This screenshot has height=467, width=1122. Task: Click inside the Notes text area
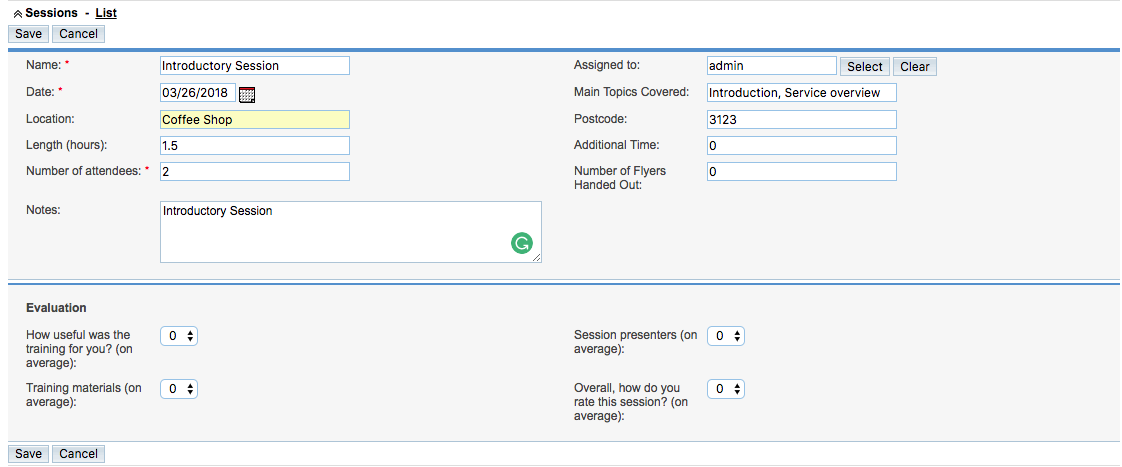pos(351,232)
